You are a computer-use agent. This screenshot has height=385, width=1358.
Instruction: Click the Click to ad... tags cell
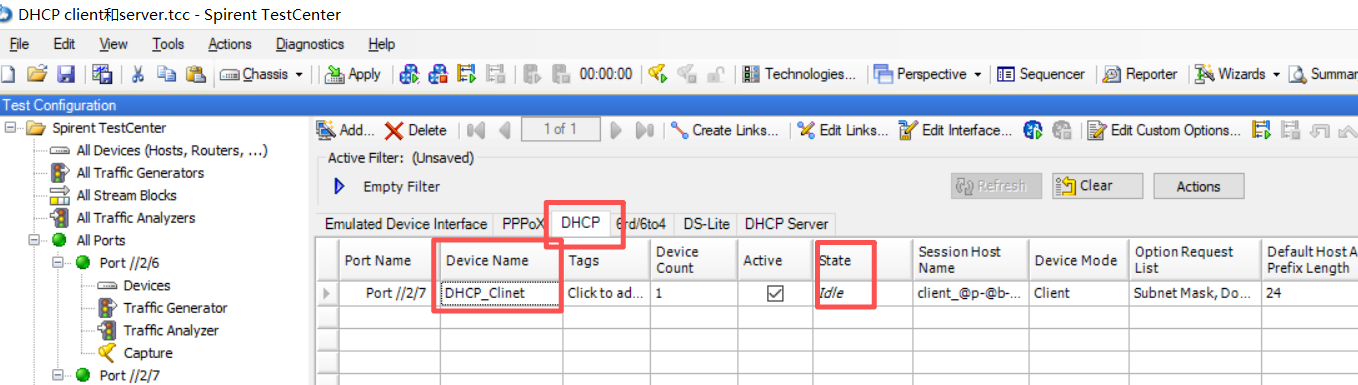coord(607,293)
